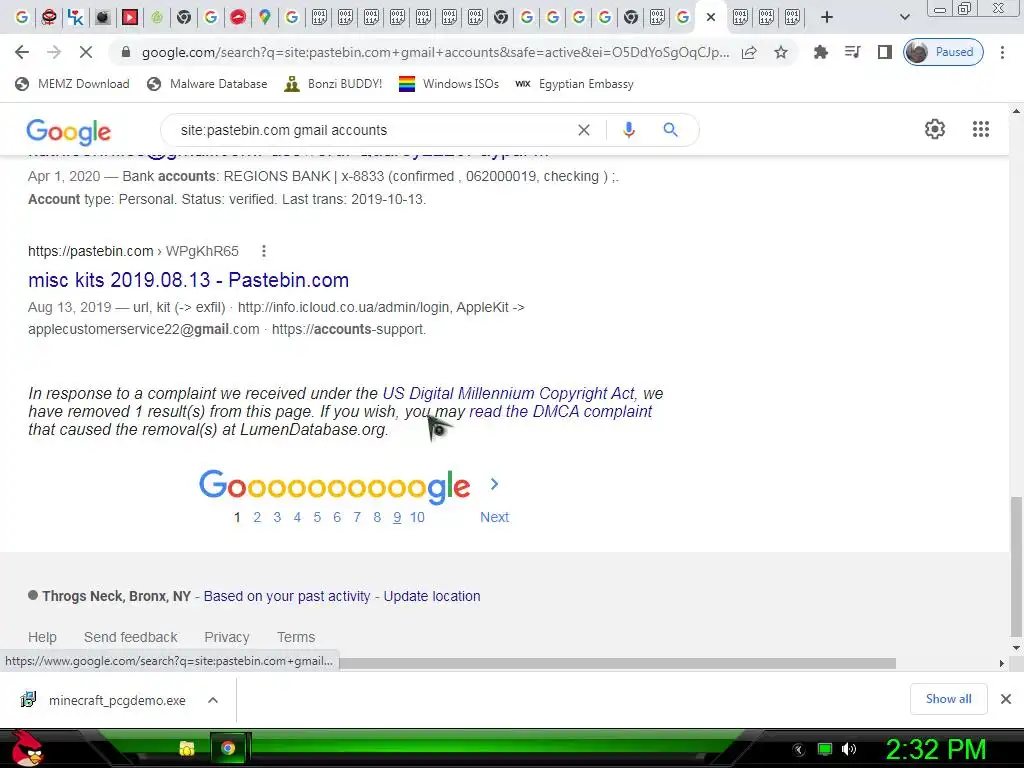Show all downloads
This screenshot has height=768, width=1024.
click(948, 699)
